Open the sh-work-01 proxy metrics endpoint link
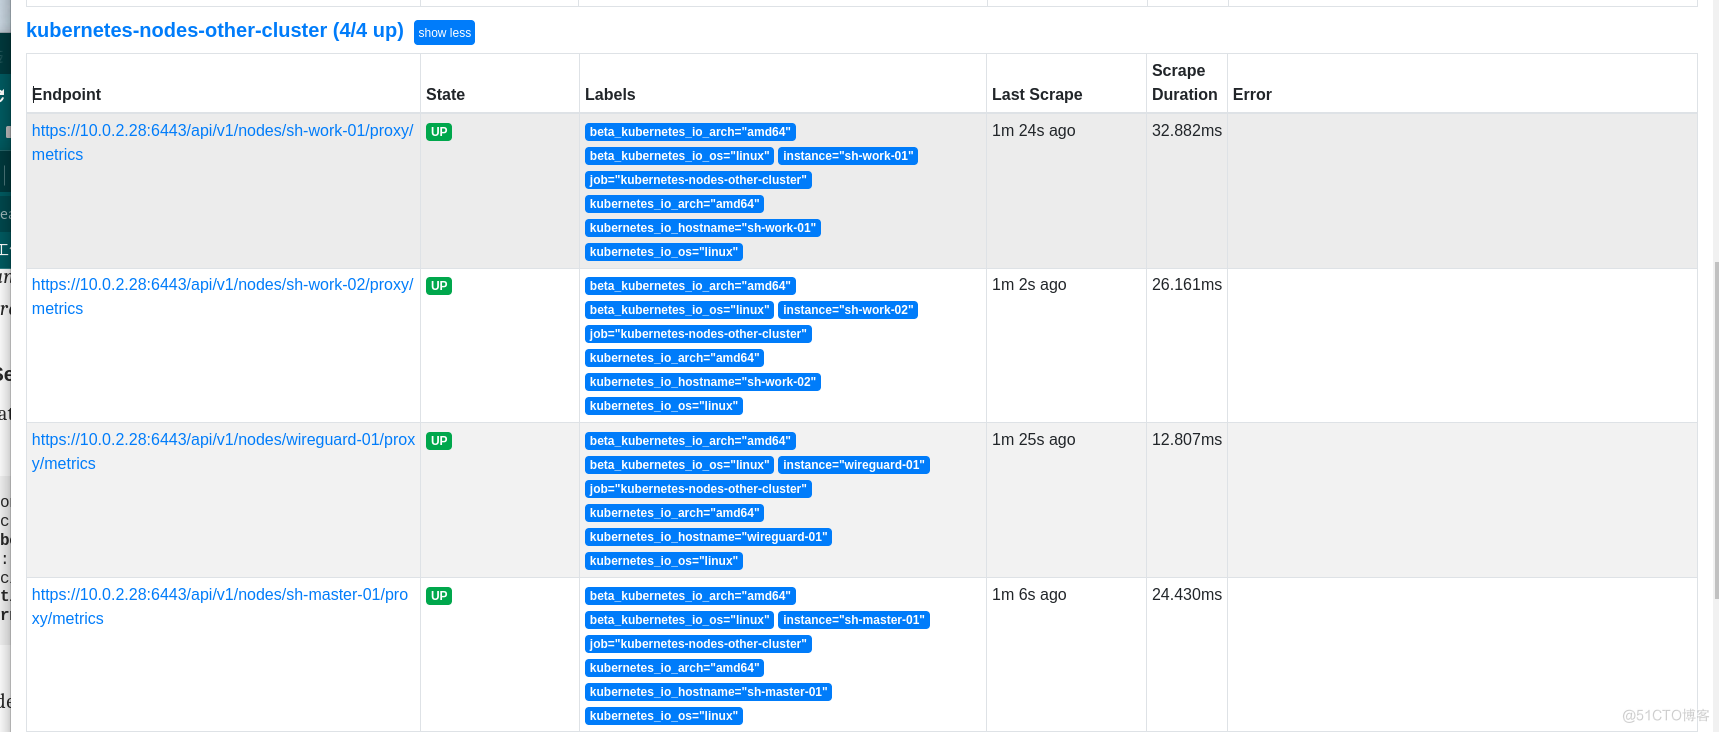The image size is (1719, 732). pos(222,142)
